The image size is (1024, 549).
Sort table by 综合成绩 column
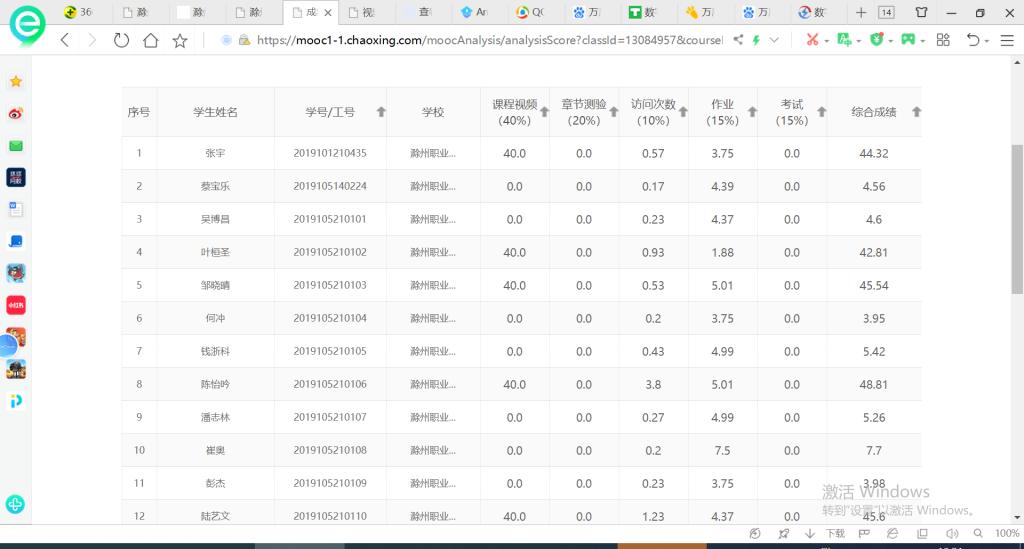[916, 112]
